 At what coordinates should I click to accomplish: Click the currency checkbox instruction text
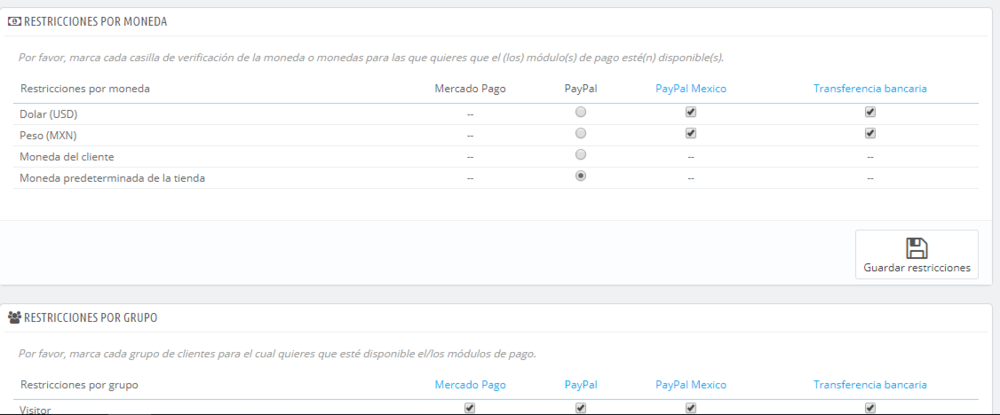pyautogui.click(x=371, y=57)
